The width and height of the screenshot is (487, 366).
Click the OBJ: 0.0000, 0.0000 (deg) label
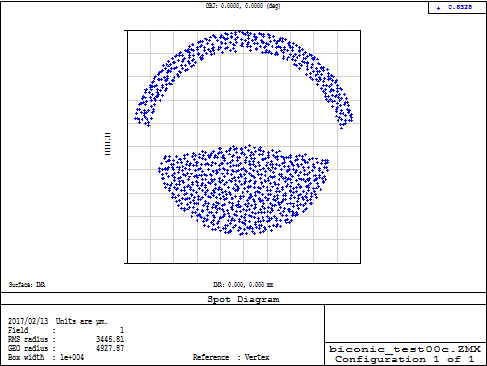pos(243,6)
